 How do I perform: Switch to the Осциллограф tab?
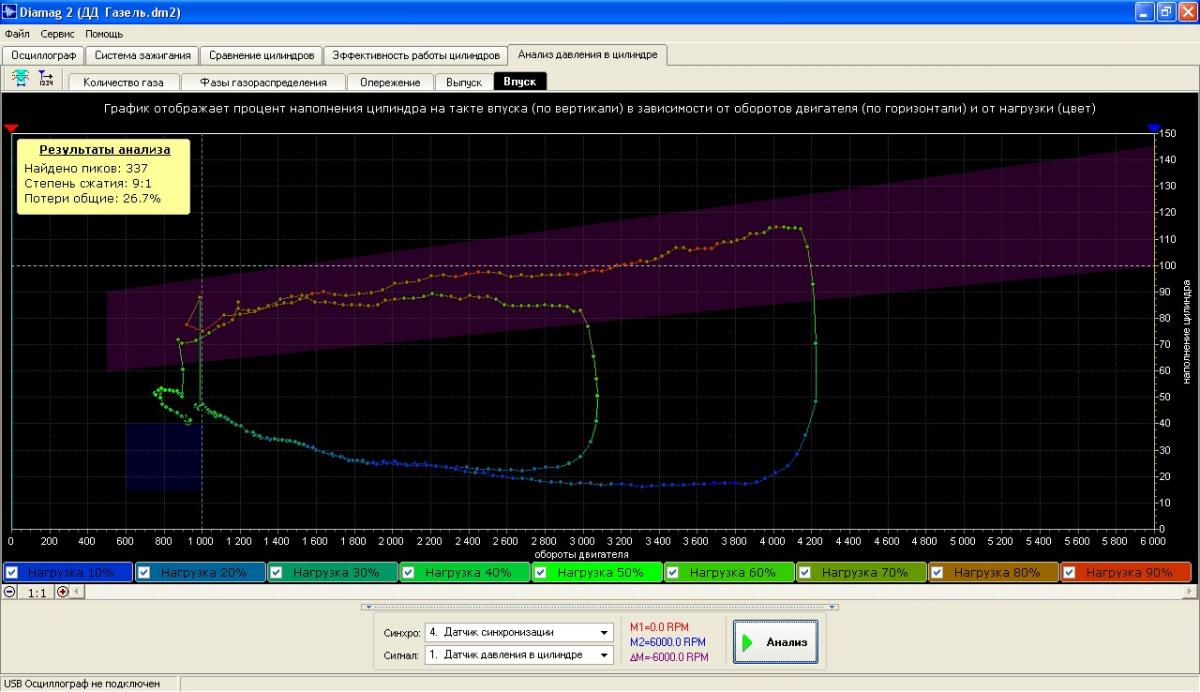pyautogui.click(x=43, y=55)
